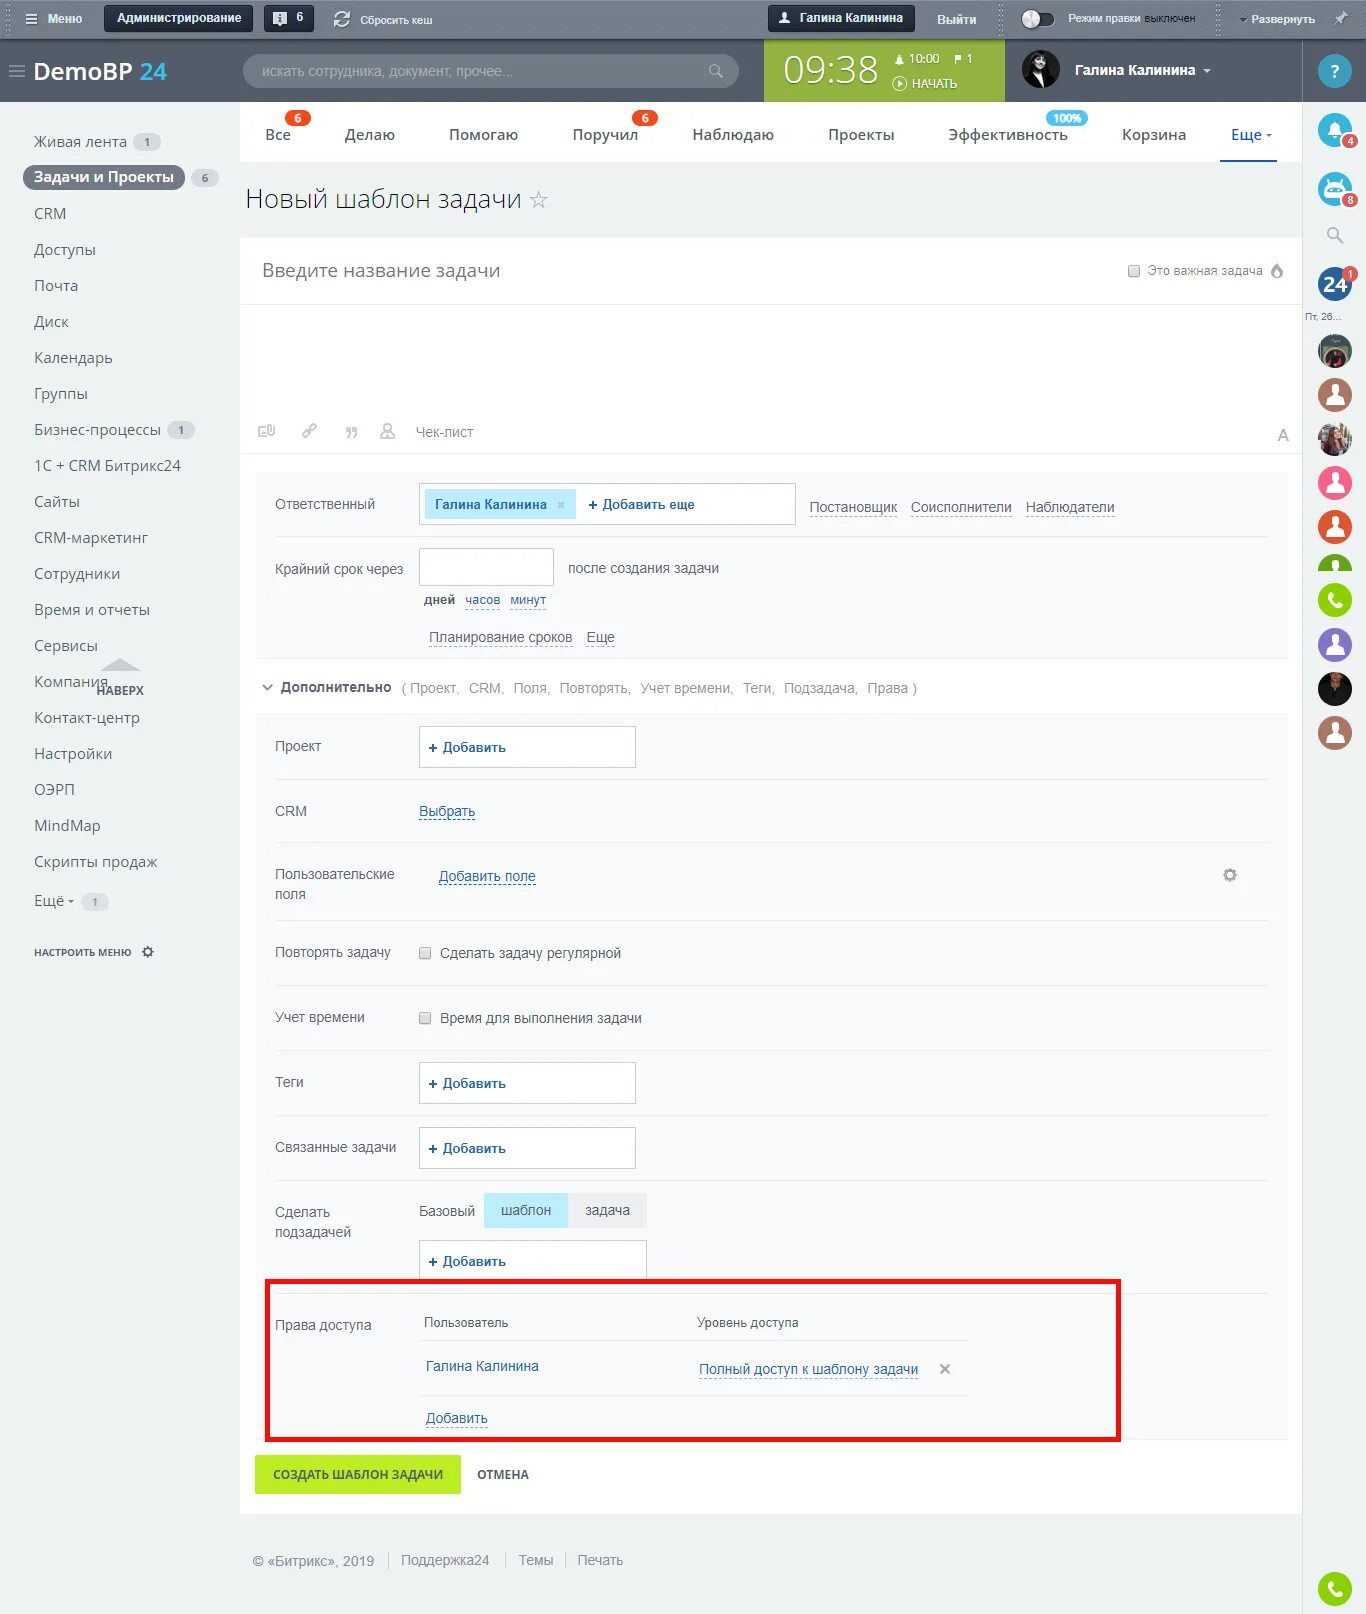Mention a user with the person icon

[x=387, y=432]
